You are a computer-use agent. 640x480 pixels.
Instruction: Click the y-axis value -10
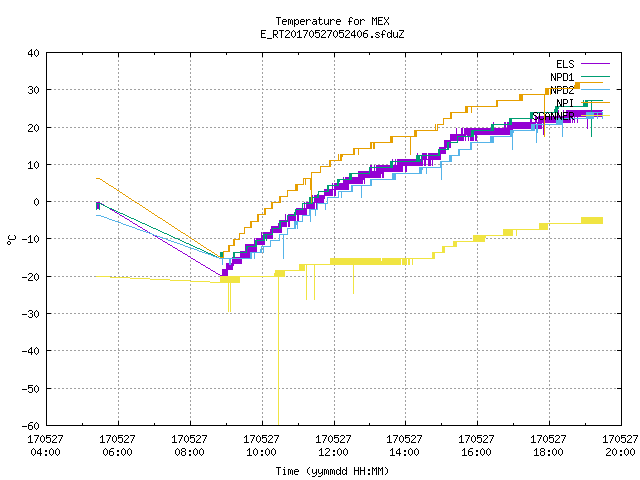(x=31, y=239)
